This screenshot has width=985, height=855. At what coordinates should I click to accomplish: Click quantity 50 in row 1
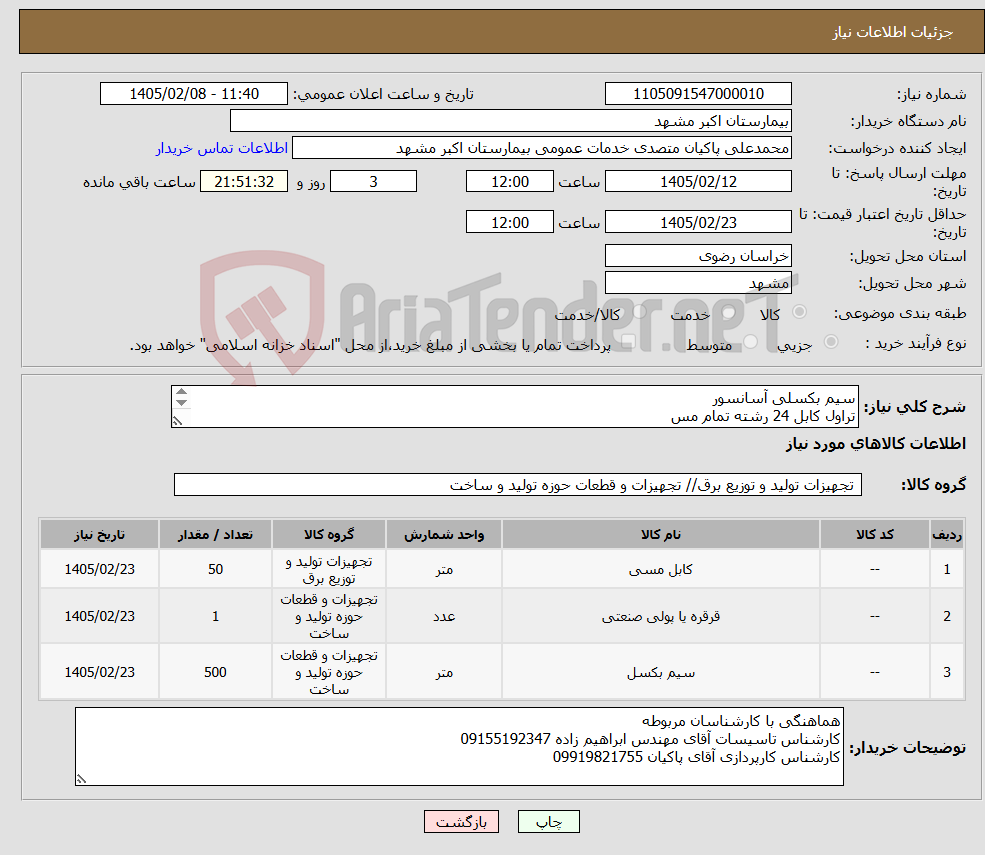(215, 569)
